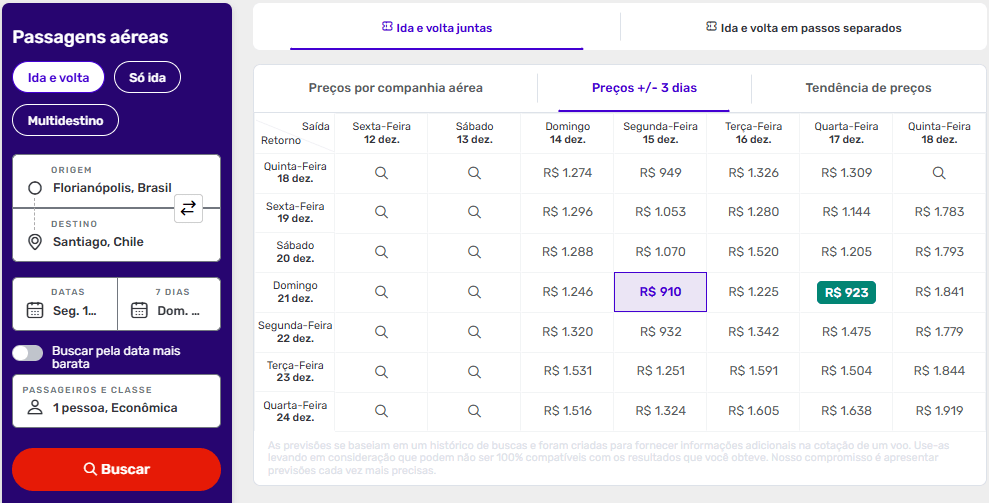
Task: Show 'Preços por companhia aérea' tab
Action: [x=396, y=88]
